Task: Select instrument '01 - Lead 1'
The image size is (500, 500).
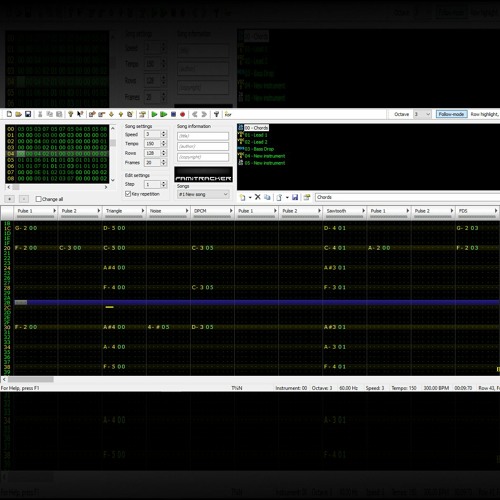Action: click(256, 135)
